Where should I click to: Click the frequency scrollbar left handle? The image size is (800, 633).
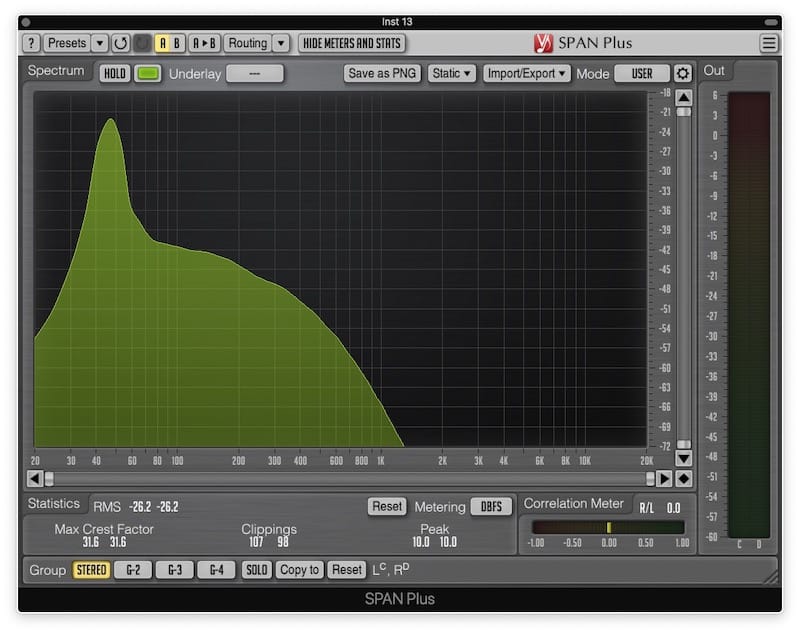pyautogui.click(x=49, y=478)
